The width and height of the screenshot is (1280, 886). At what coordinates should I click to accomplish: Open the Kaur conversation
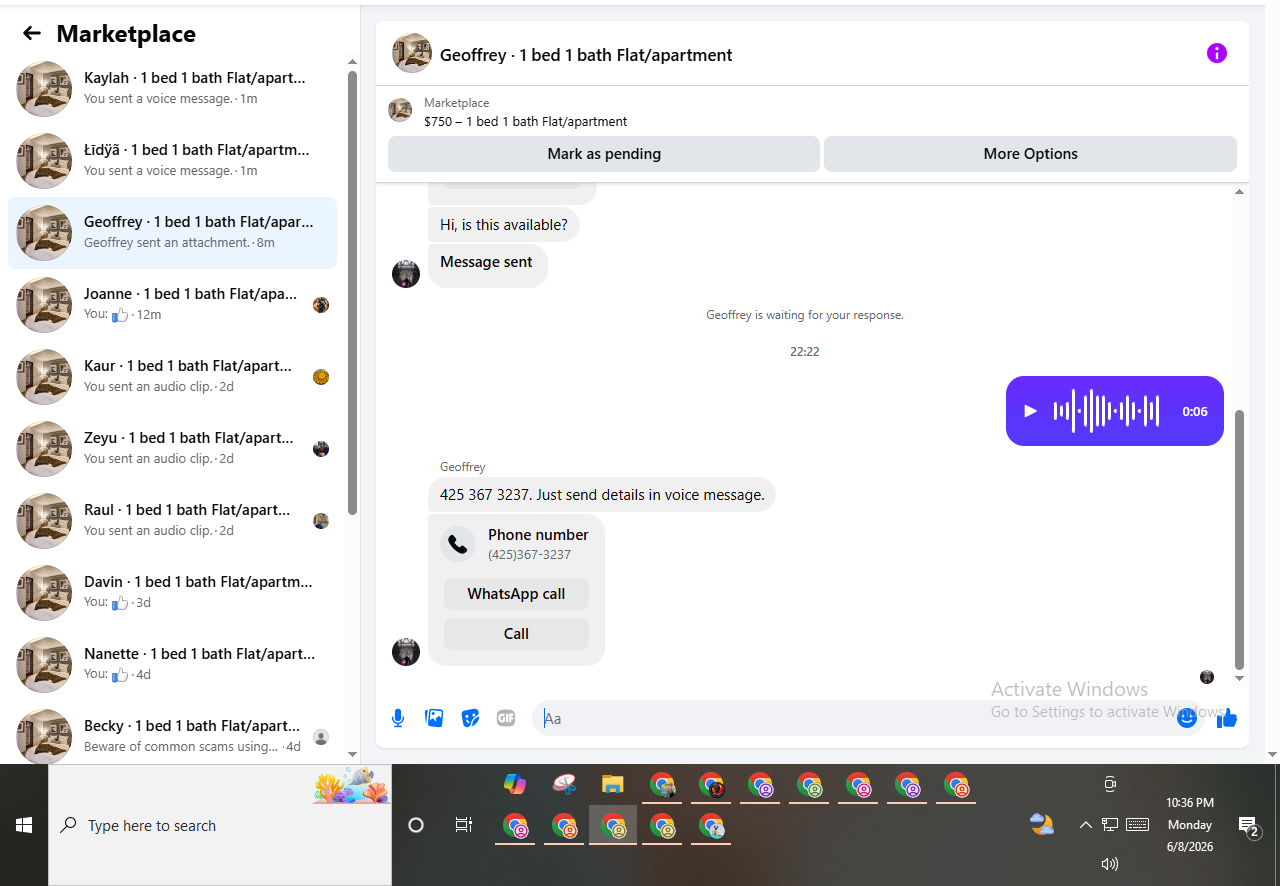click(x=172, y=377)
